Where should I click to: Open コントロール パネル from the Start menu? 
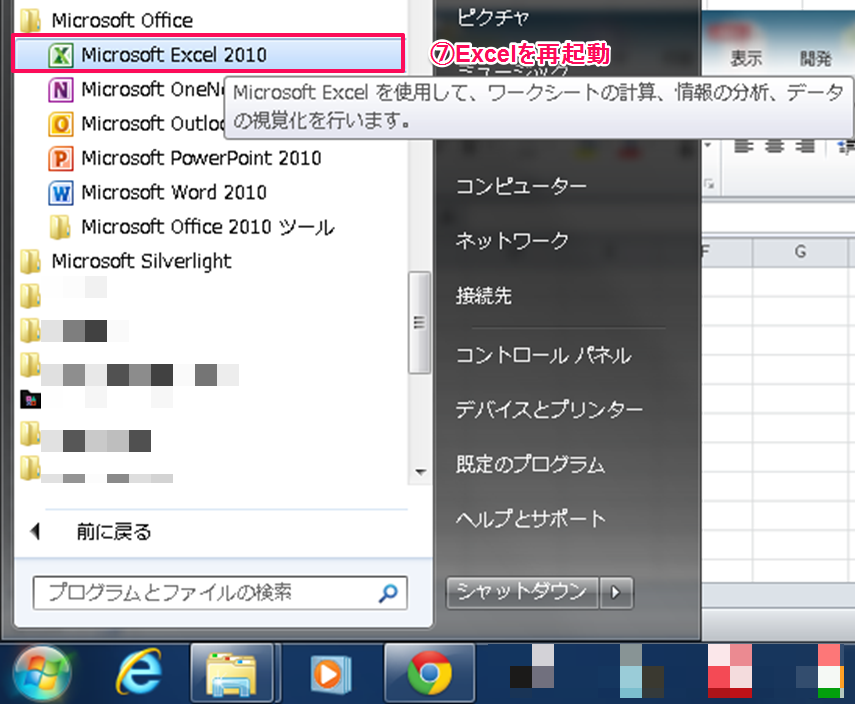tap(543, 355)
